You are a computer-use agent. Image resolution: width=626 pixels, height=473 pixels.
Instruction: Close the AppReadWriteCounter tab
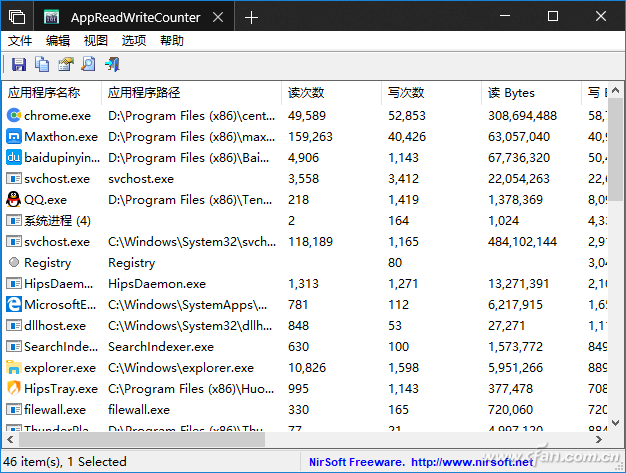pyautogui.click(x=218, y=17)
